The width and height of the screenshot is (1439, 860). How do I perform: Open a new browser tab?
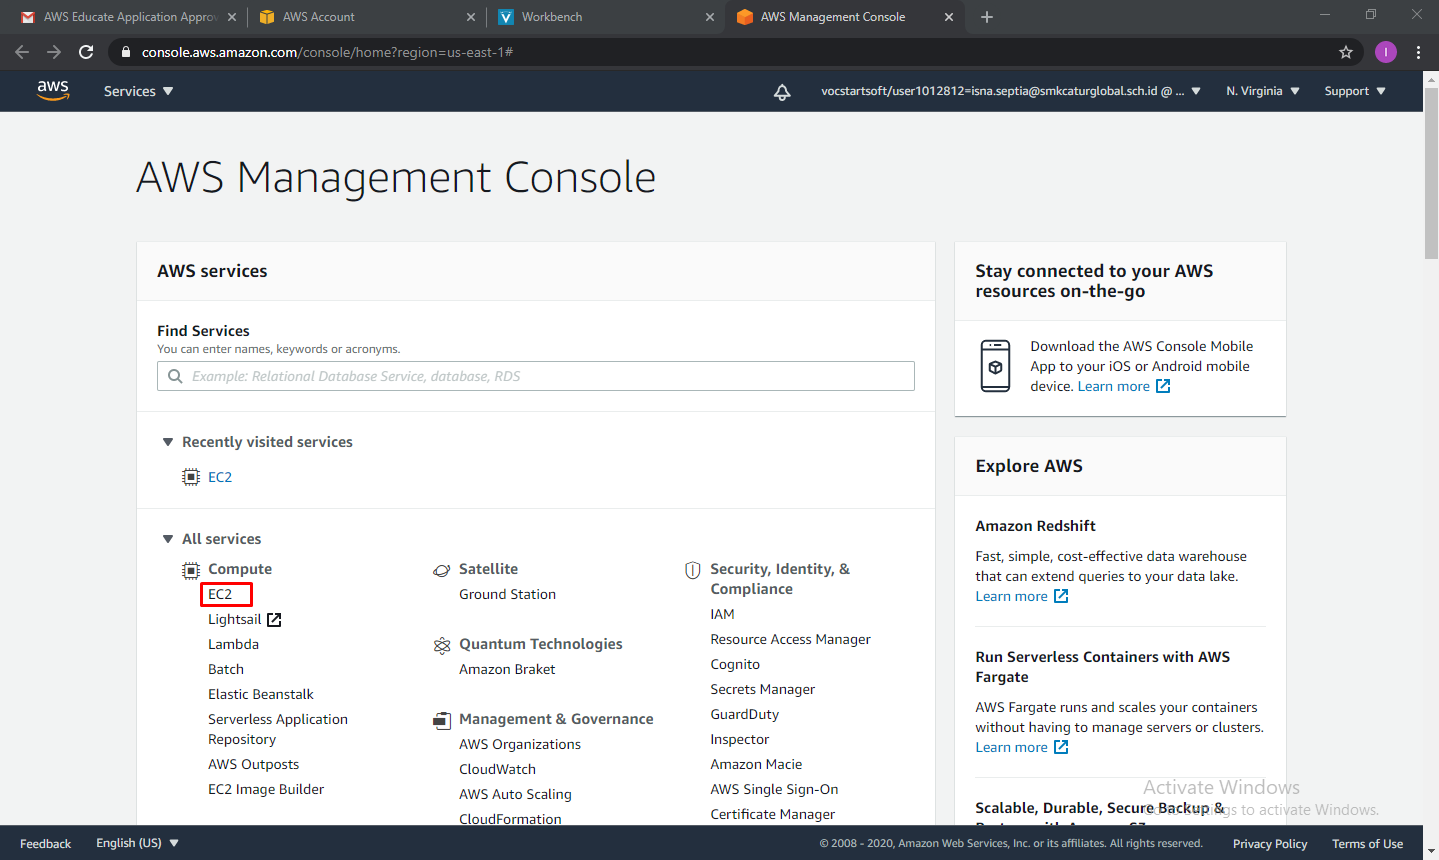tap(987, 17)
